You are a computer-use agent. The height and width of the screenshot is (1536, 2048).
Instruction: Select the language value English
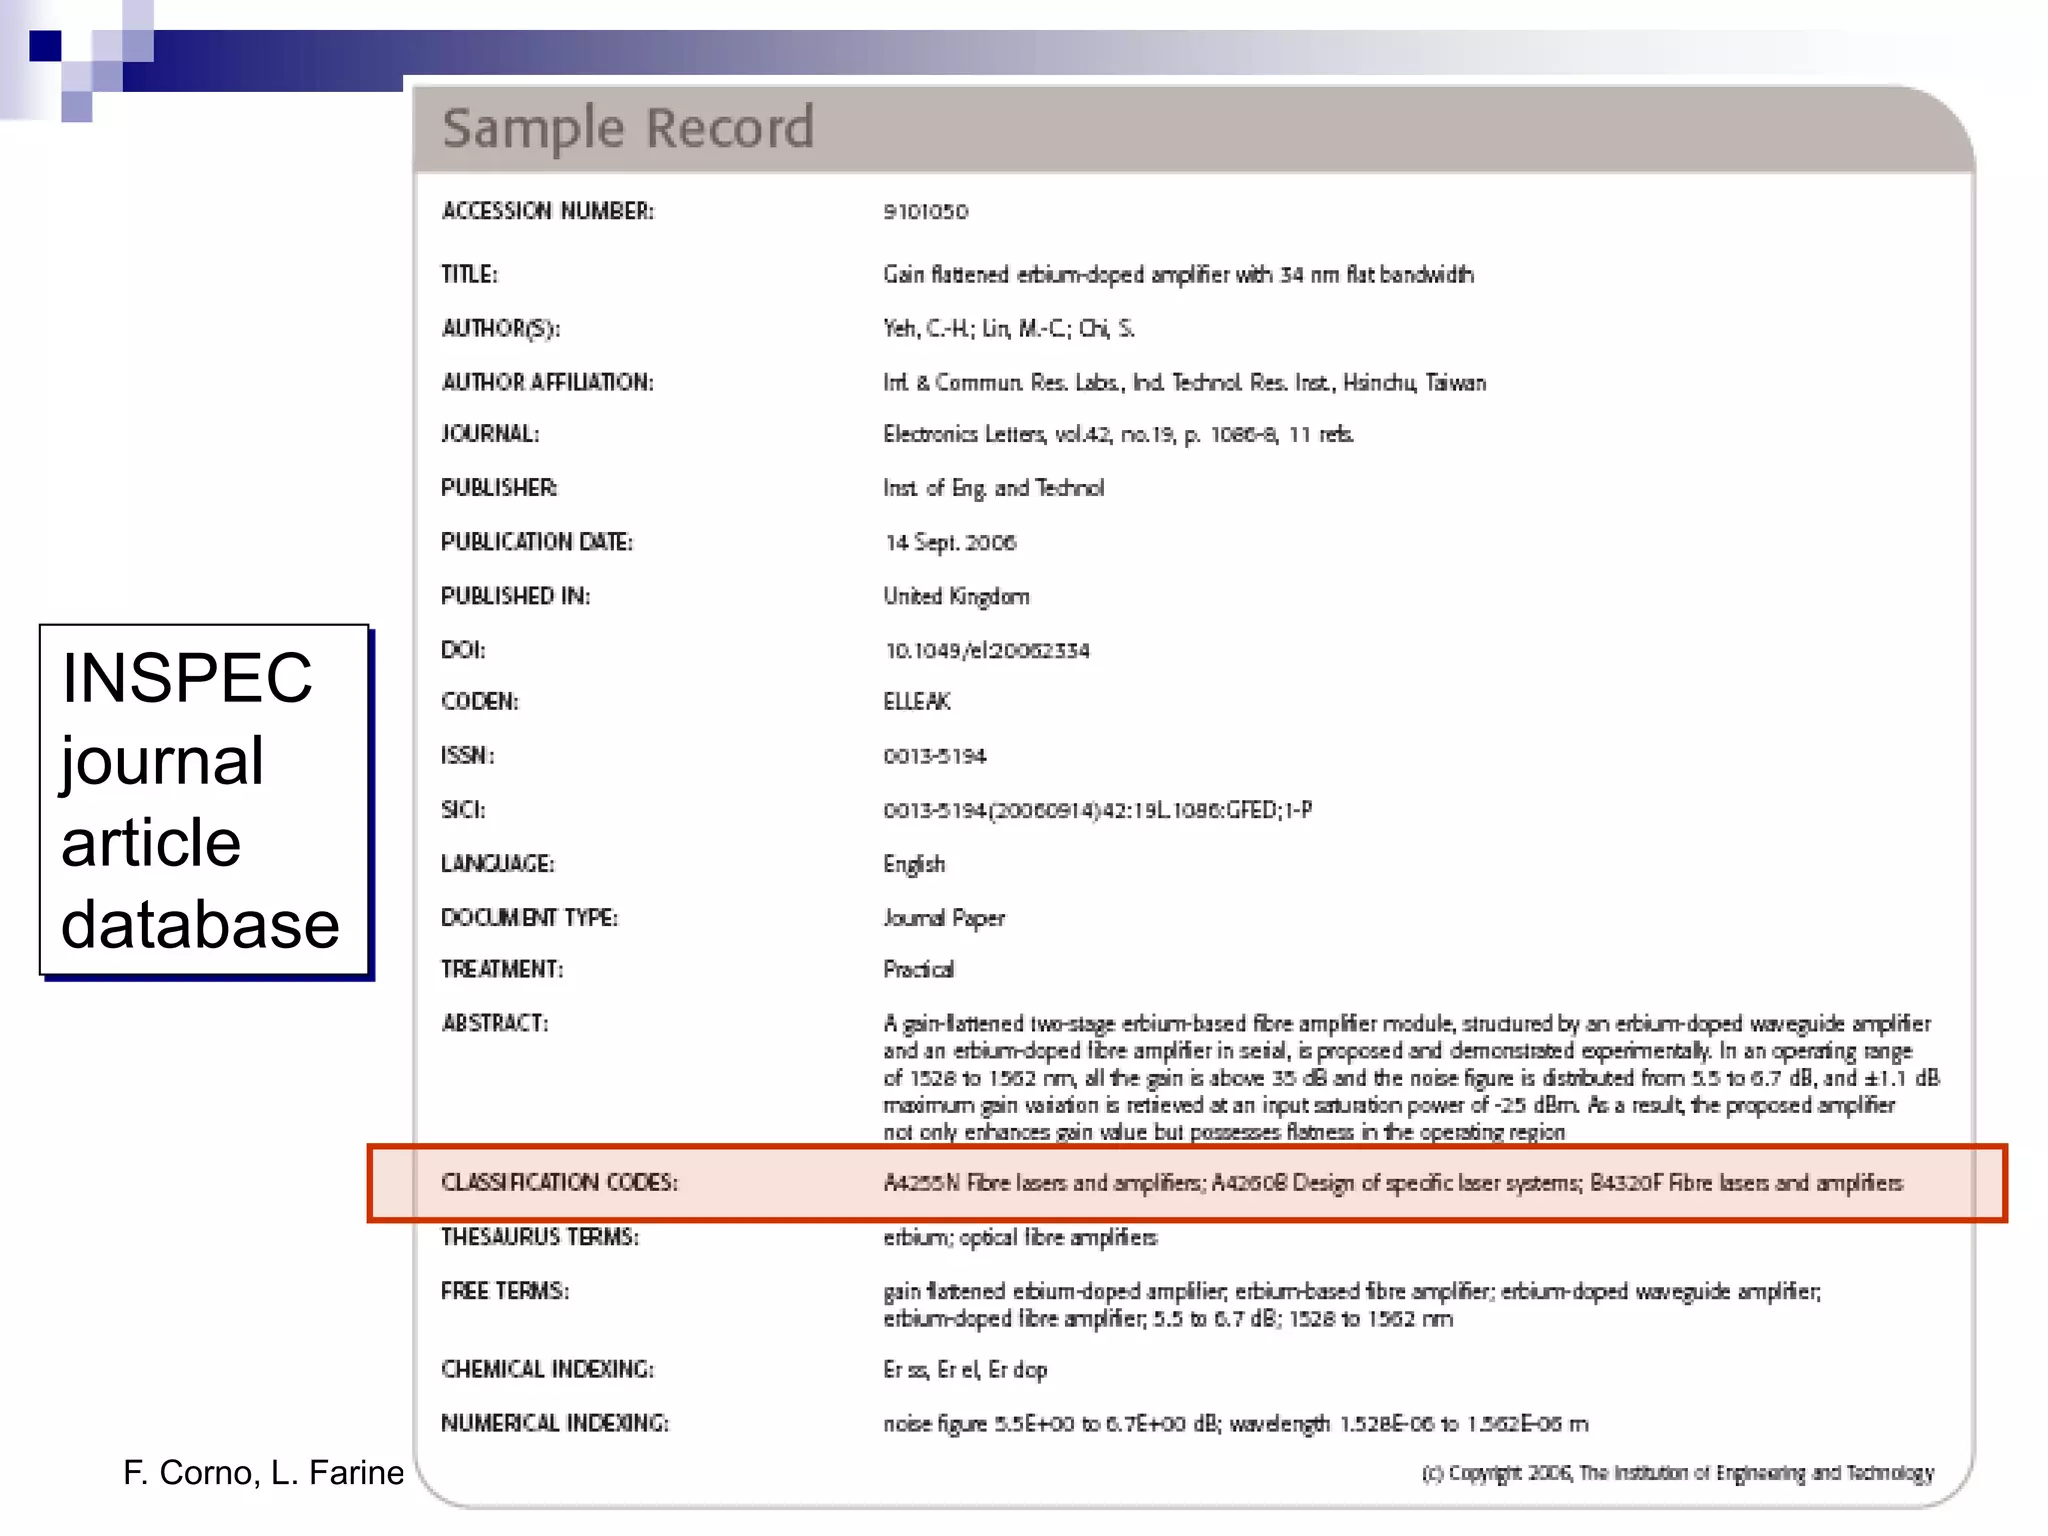coord(913,864)
